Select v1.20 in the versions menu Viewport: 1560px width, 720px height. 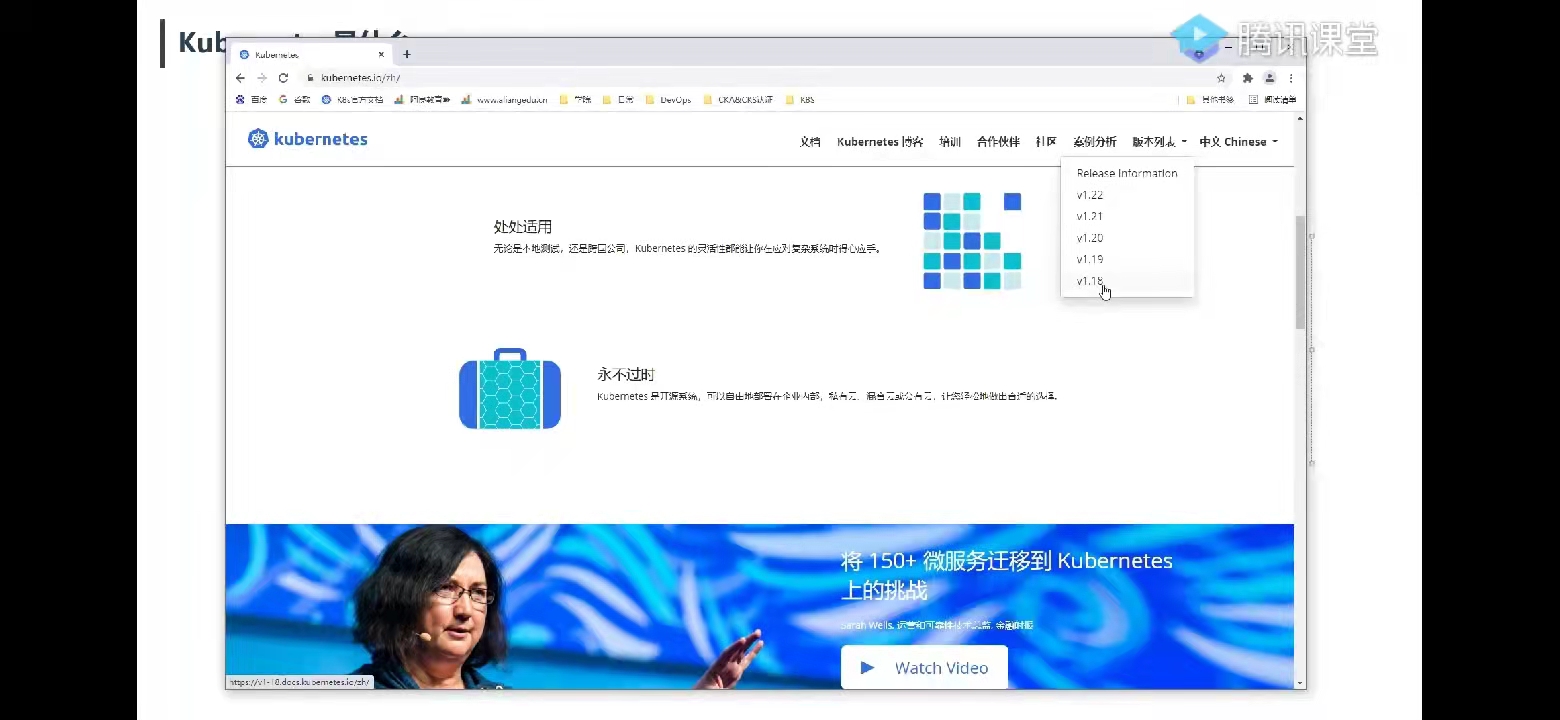coord(1127,238)
